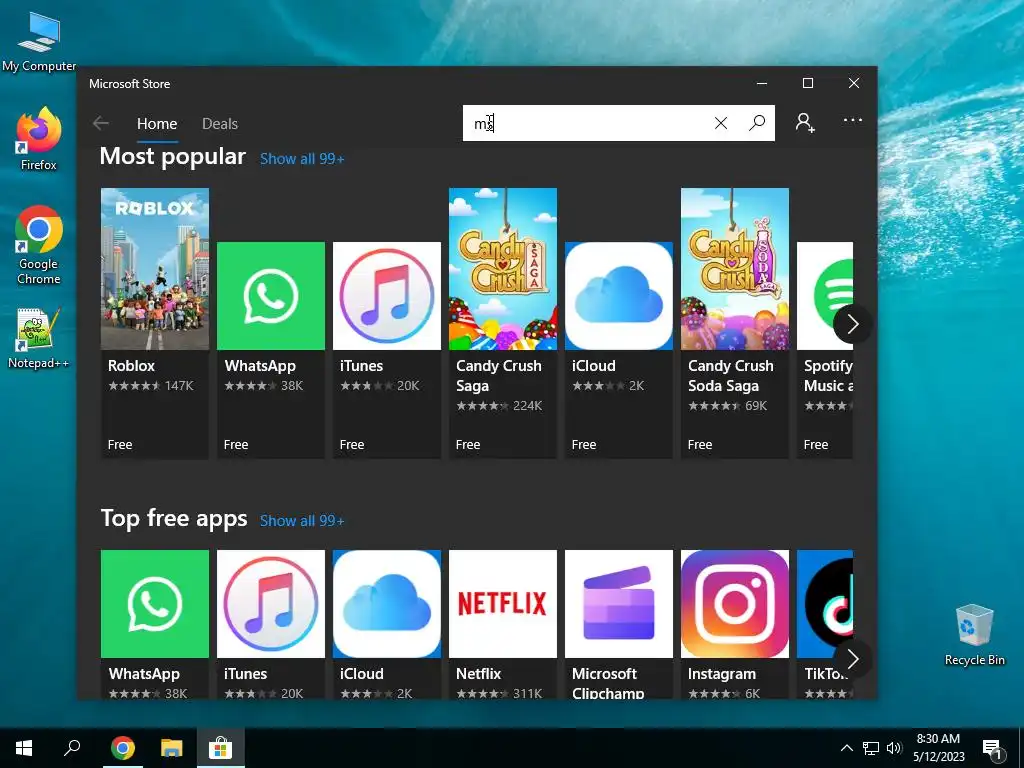This screenshot has width=1024, height=768.
Task: Open taskbar search magnifier
Action: [x=72, y=748]
